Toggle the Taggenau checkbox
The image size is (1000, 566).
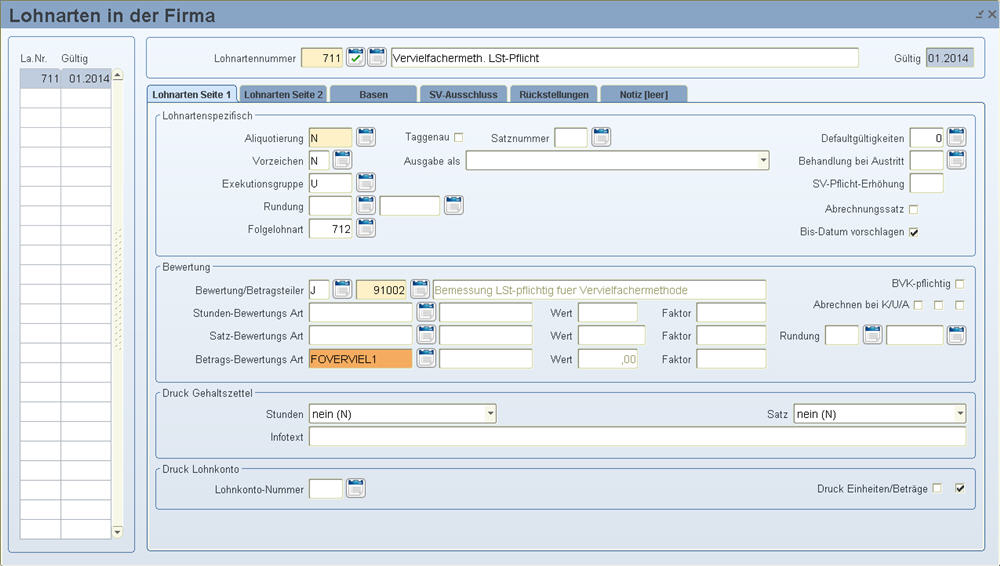pos(459,137)
